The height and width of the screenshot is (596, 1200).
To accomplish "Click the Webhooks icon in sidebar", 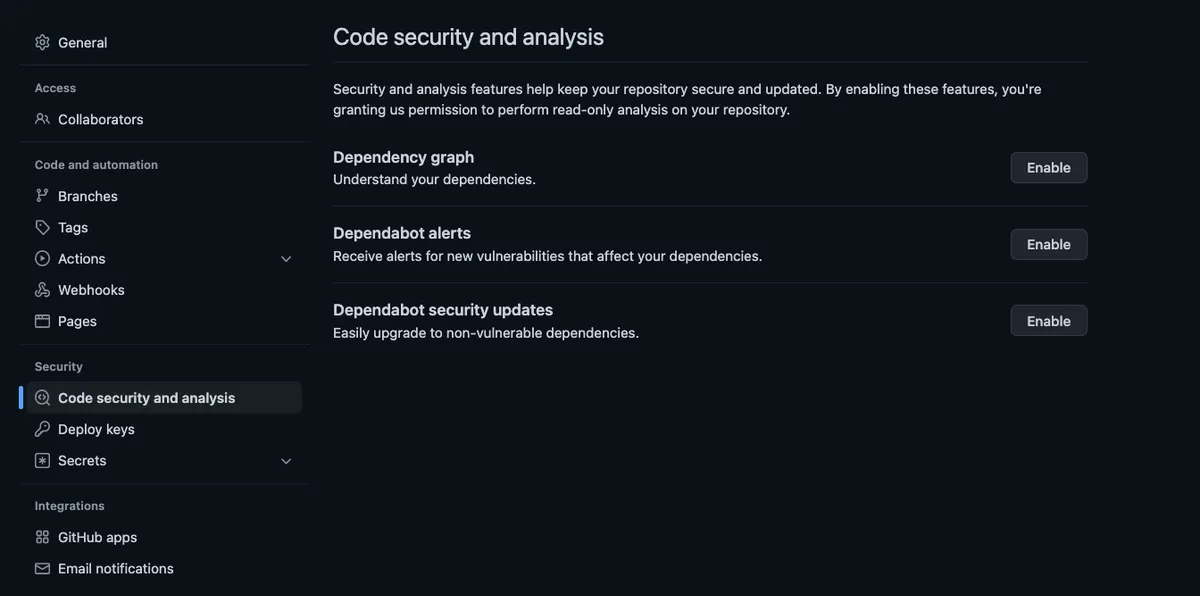I will coord(42,290).
